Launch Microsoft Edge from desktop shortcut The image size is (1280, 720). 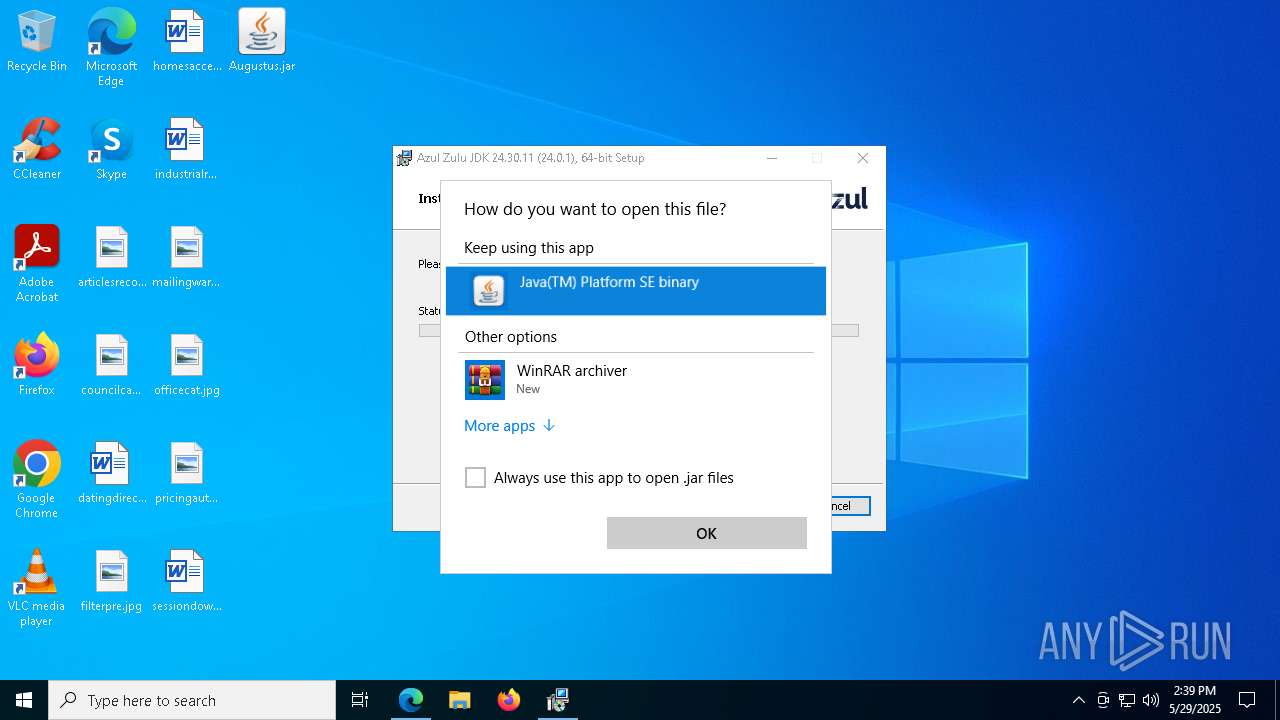point(111,48)
